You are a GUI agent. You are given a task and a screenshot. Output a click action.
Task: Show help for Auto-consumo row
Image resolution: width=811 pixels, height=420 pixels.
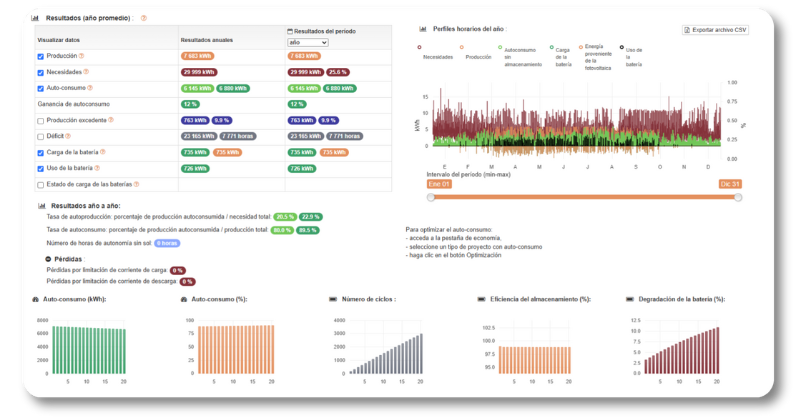click(x=88, y=88)
